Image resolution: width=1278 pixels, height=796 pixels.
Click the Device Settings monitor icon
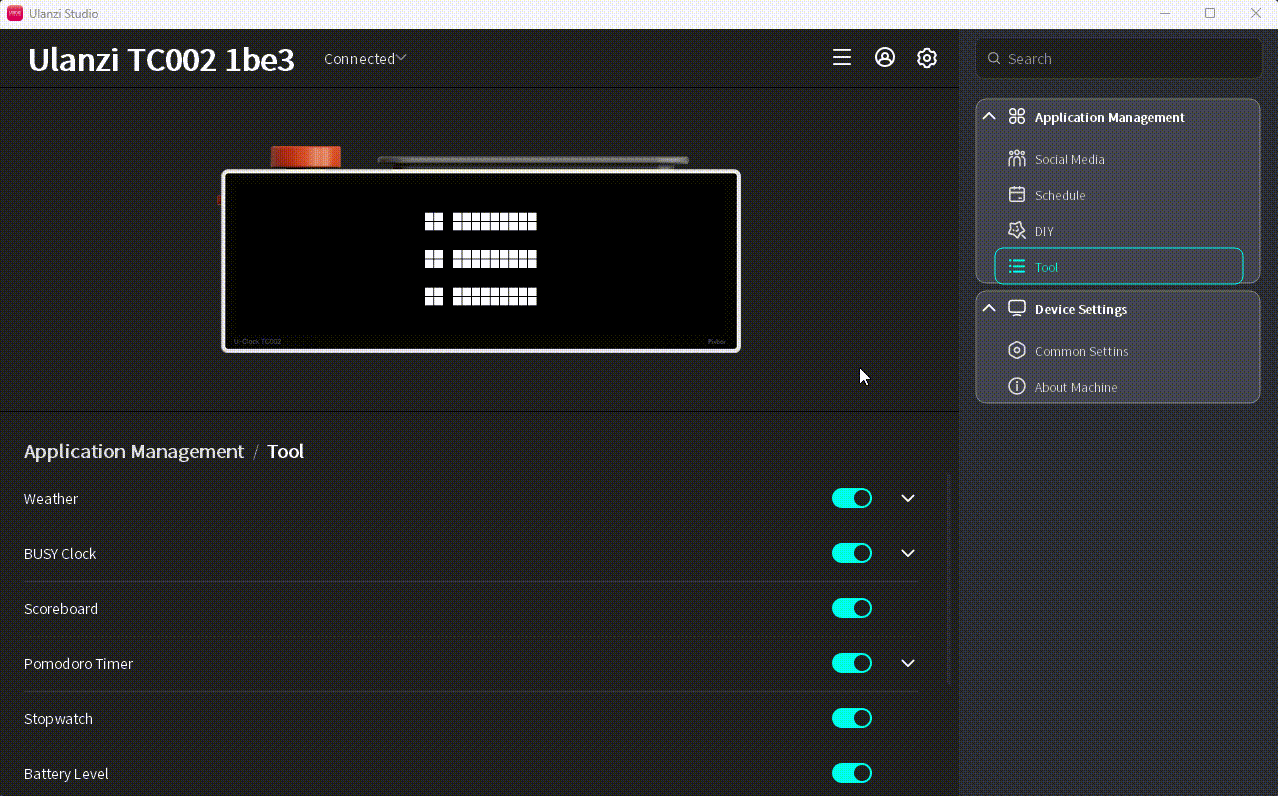pyautogui.click(x=1017, y=309)
